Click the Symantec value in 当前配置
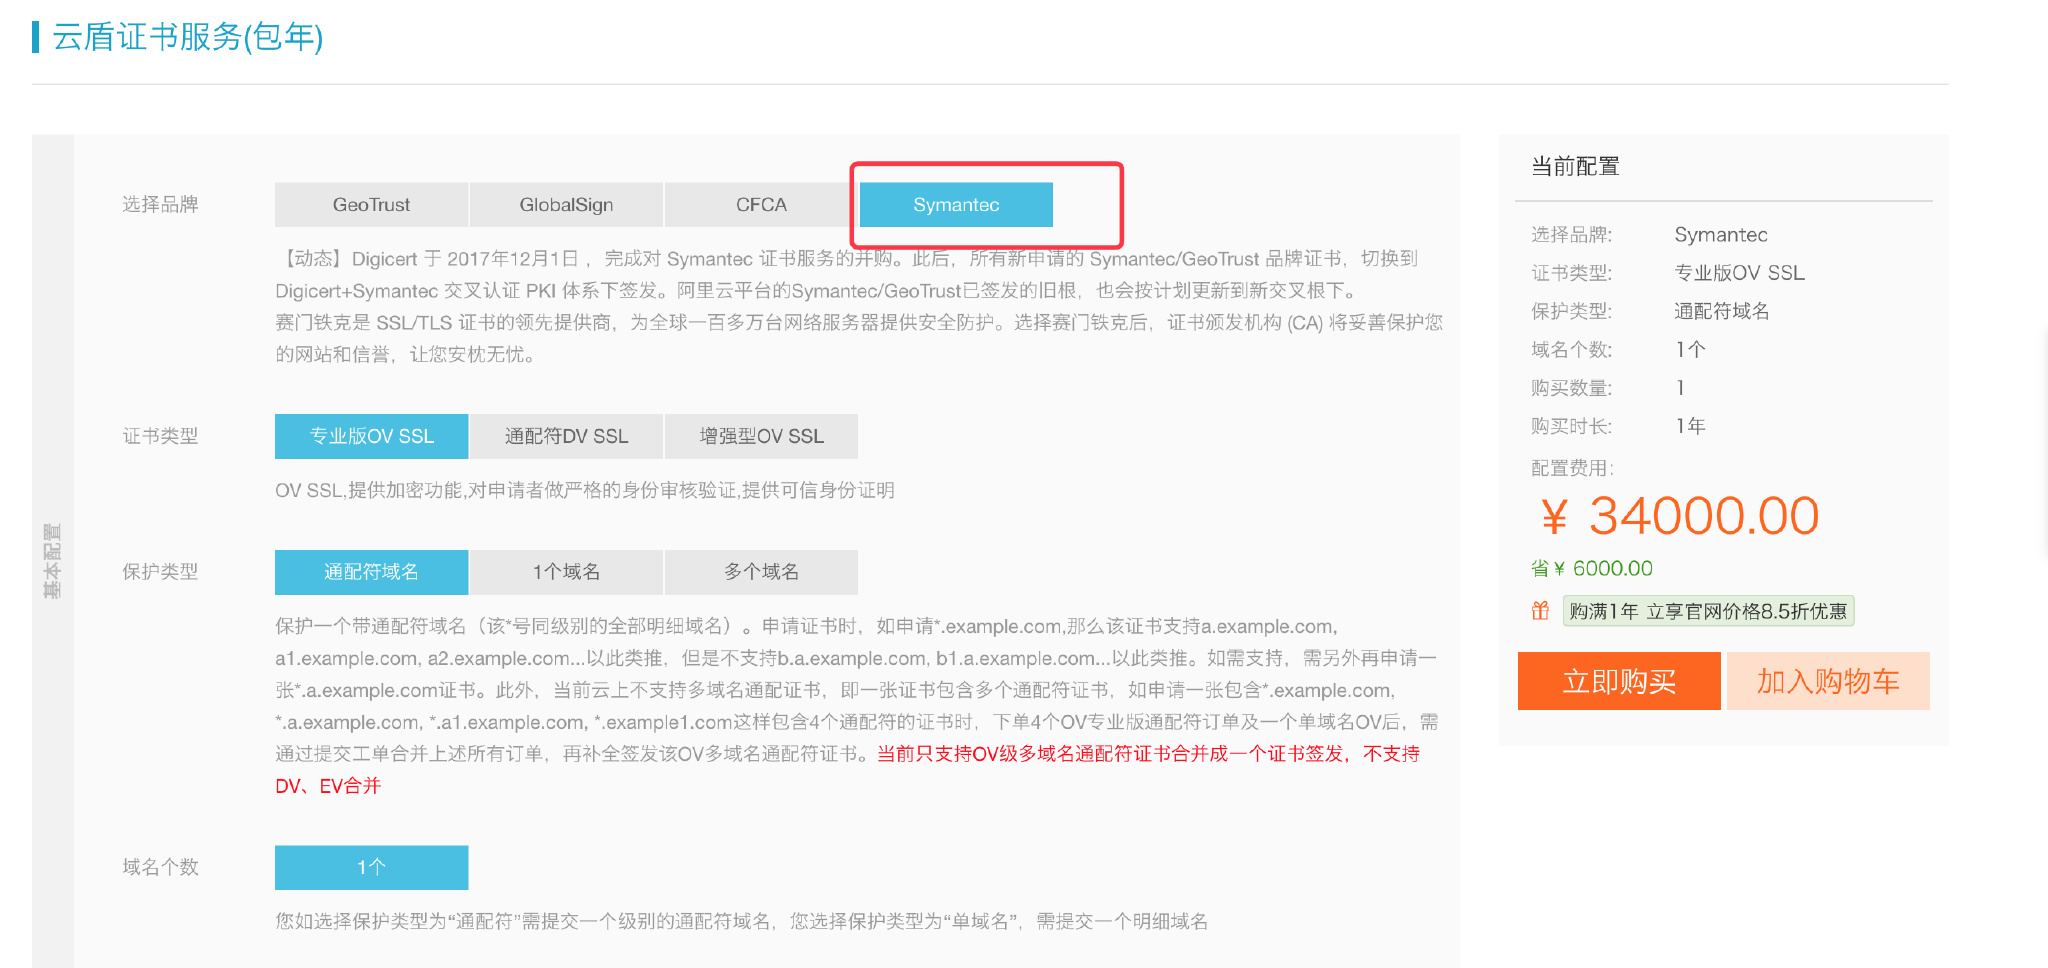Viewport: 2048px width, 968px height. tap(1721, 235)
